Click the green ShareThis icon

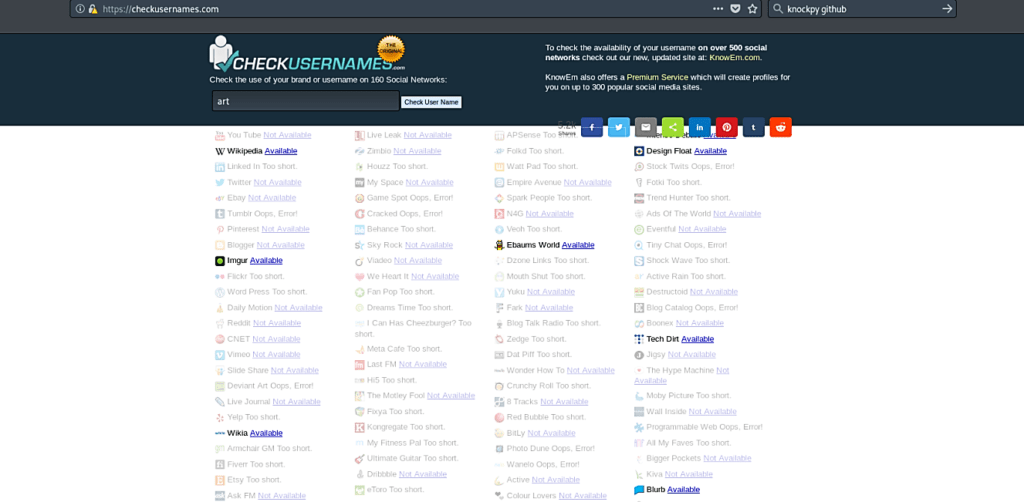[673, 127]
